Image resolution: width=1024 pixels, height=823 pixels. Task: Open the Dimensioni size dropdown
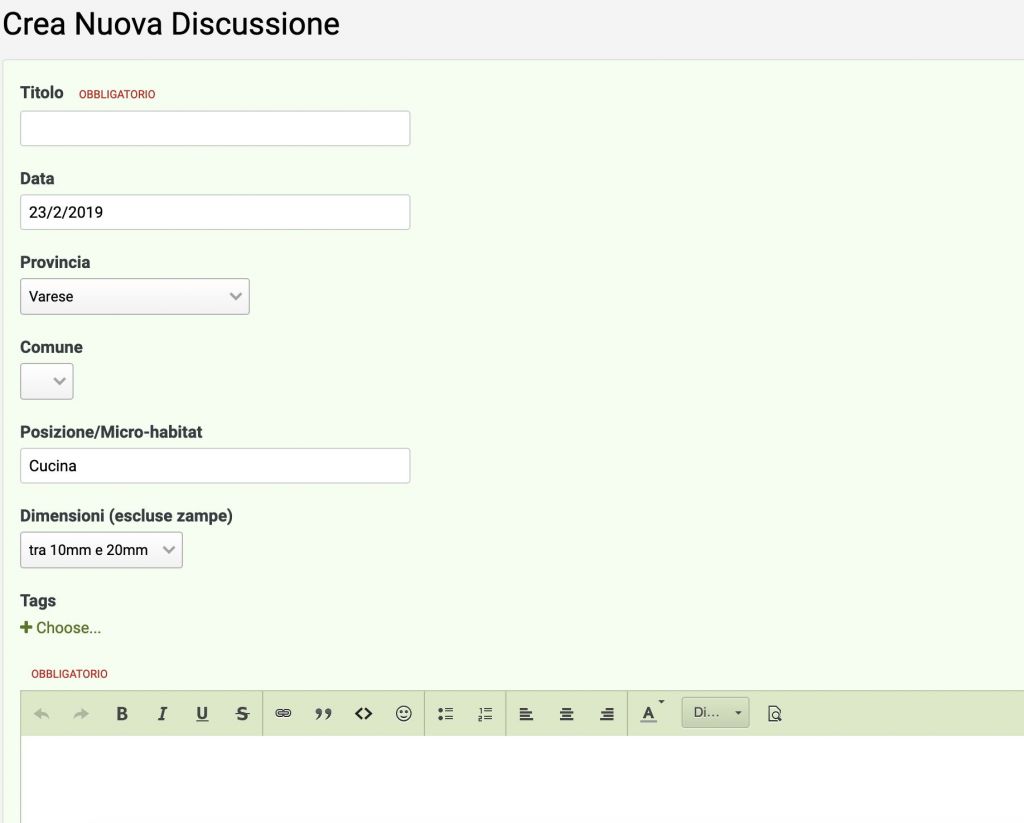click(101, 550)
